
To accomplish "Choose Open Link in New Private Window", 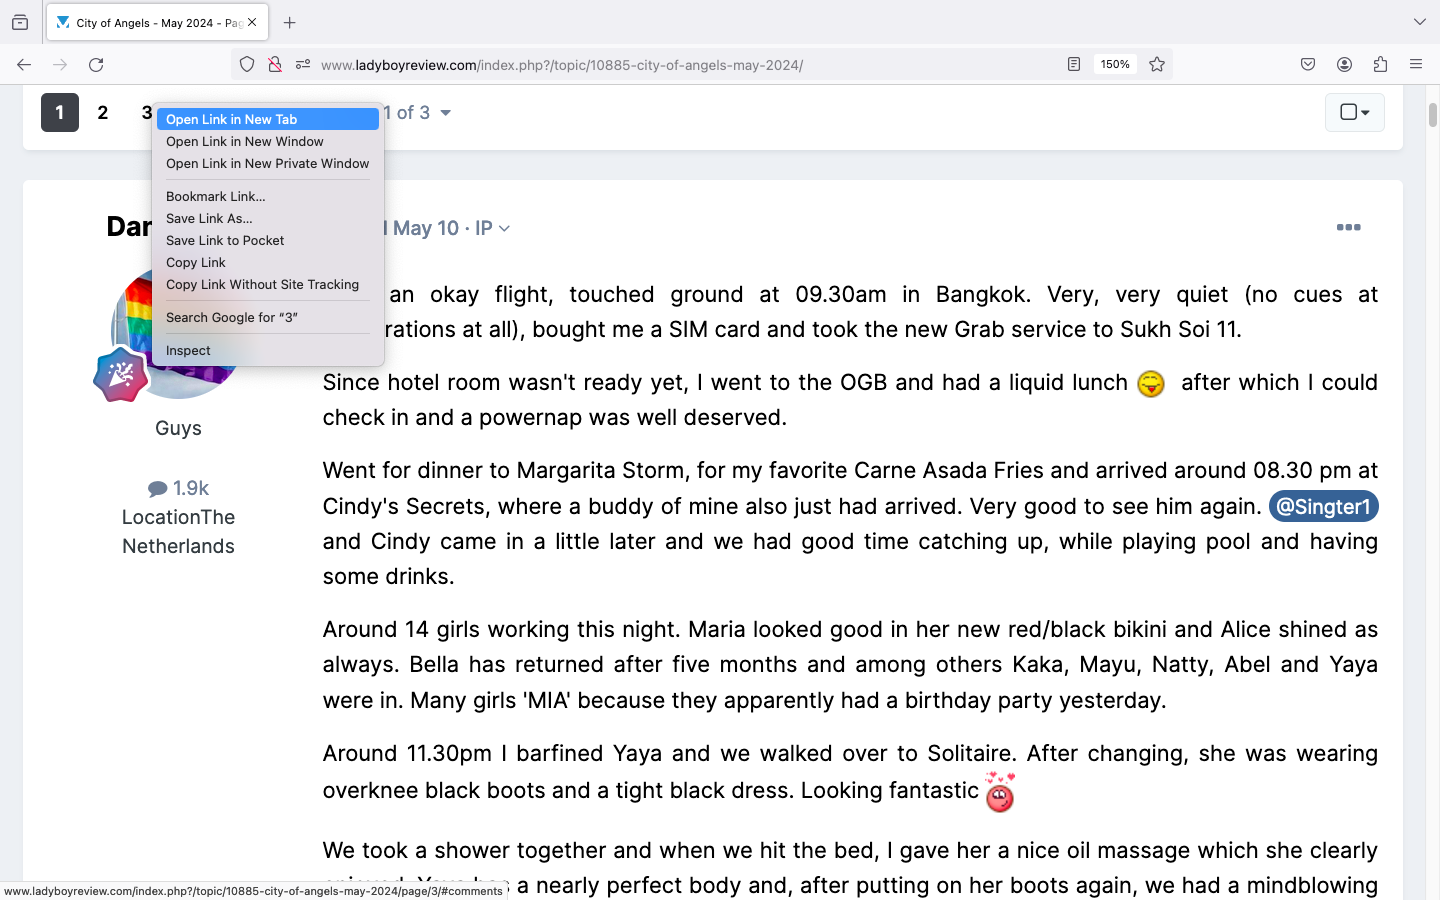I will click(x=268, y=163).
